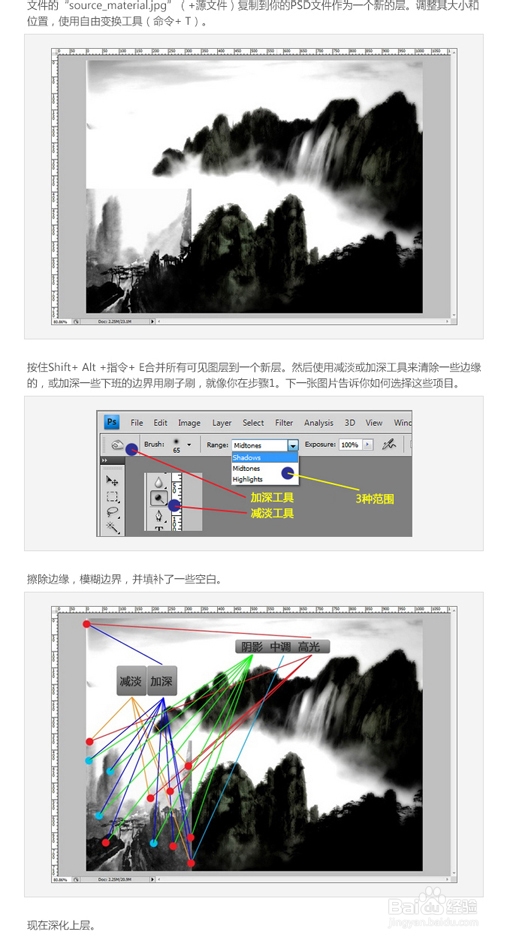Enable the airbrush icon in options bar
Screen dimensions: 507x941
pyautogui.click(x=389, y=445)
